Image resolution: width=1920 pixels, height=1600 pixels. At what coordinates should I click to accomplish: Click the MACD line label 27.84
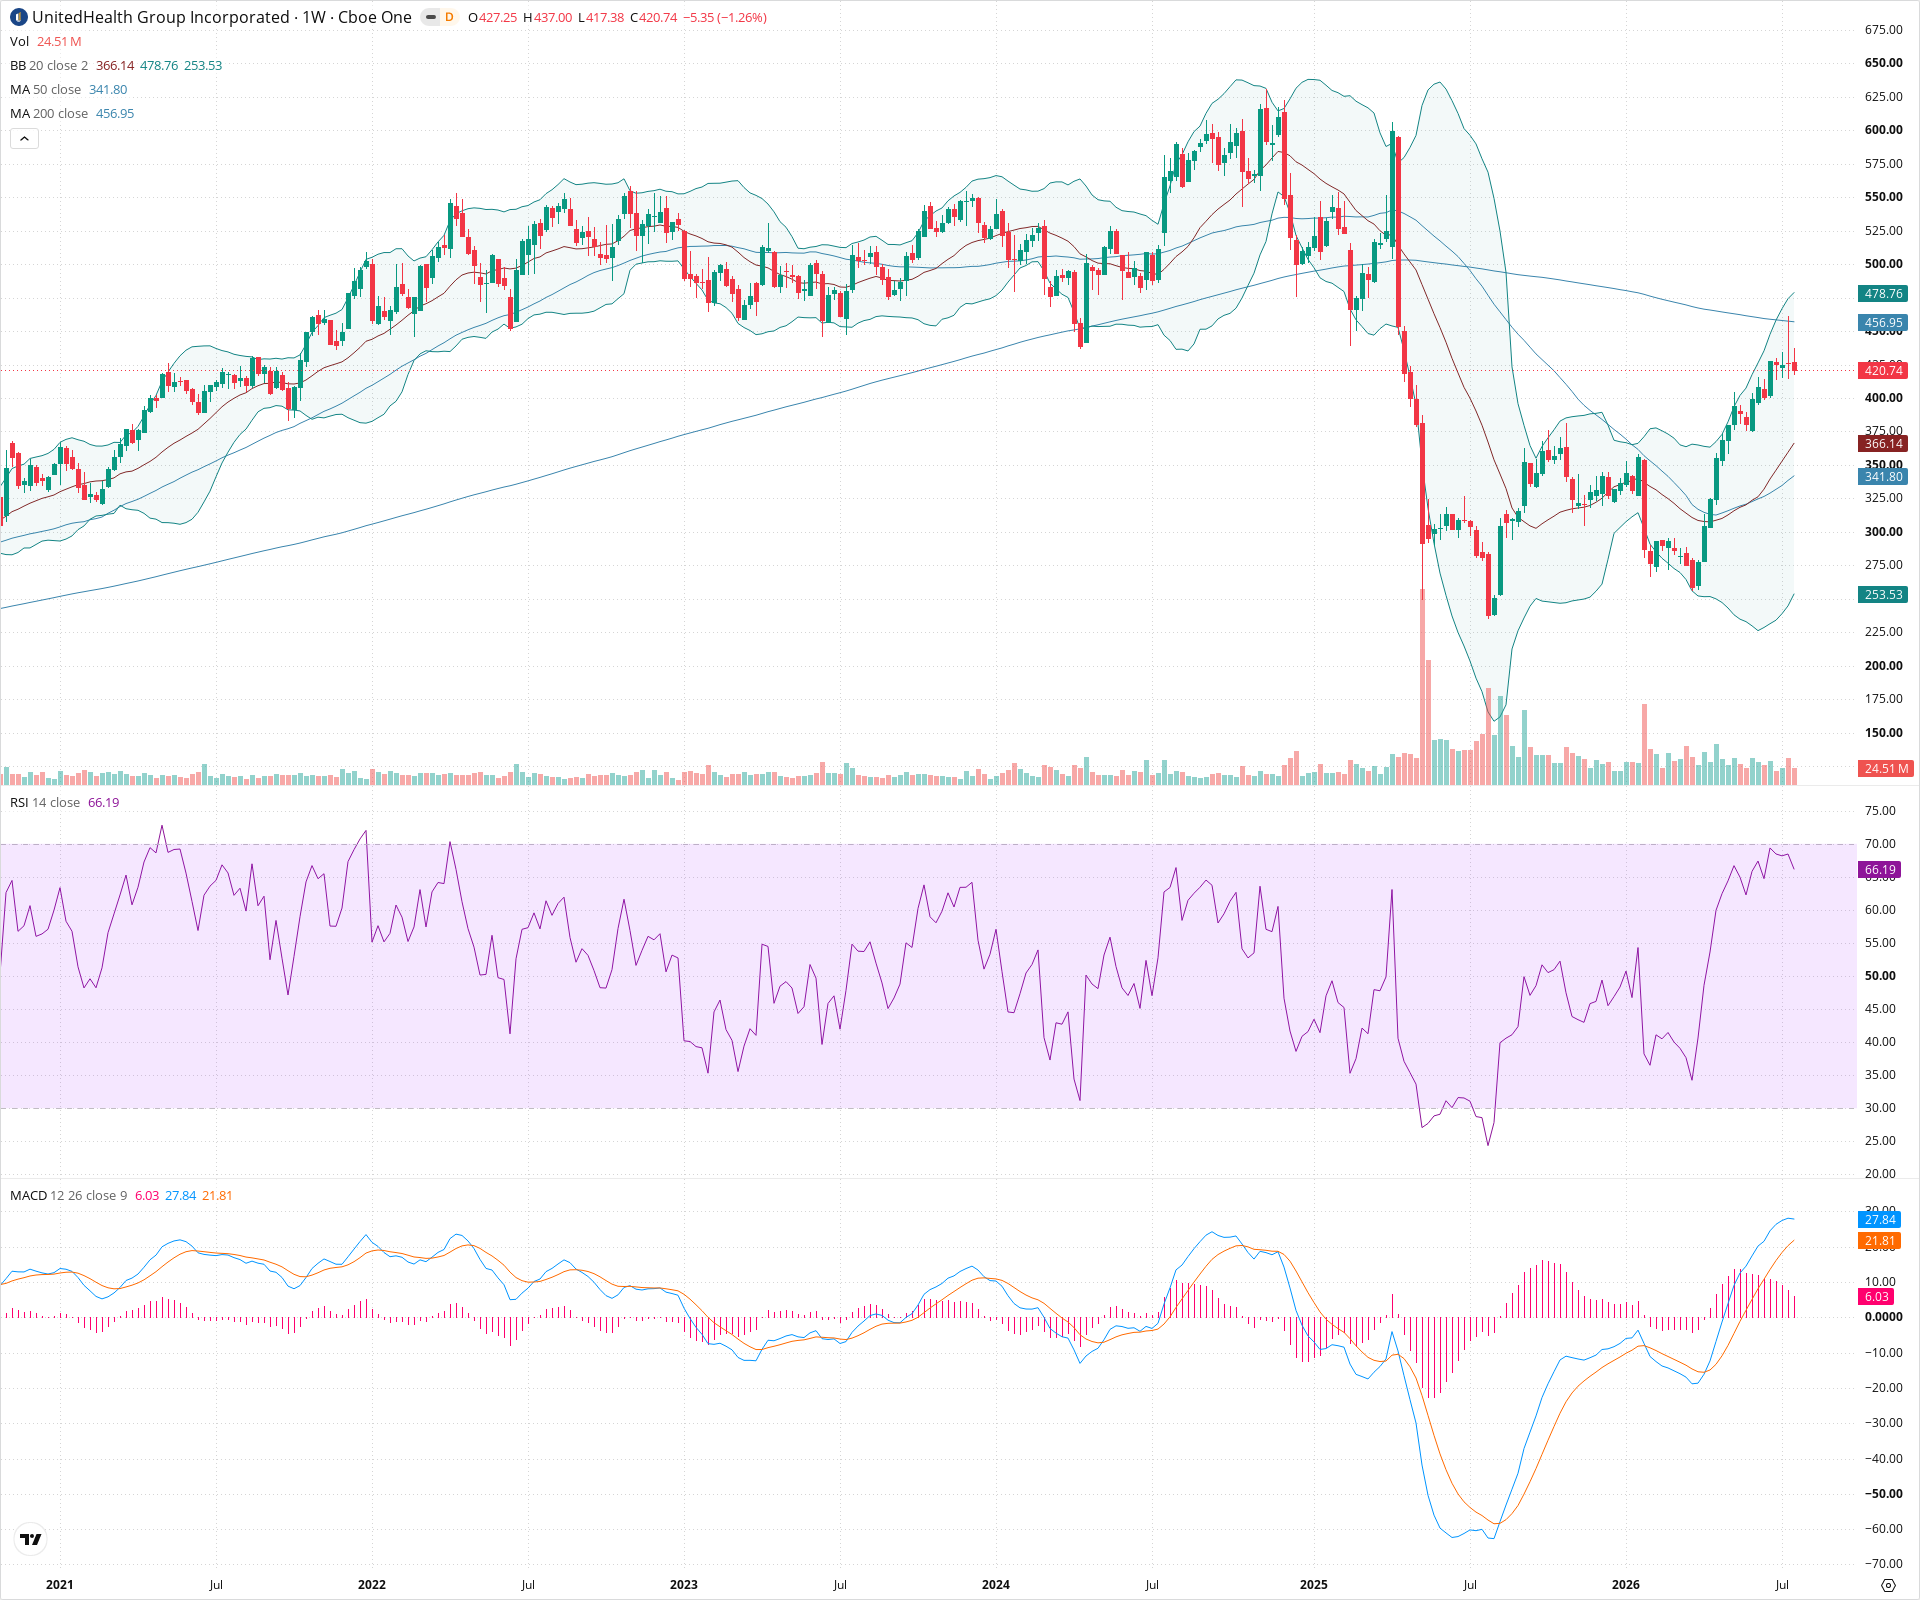coord(1880,1219)
